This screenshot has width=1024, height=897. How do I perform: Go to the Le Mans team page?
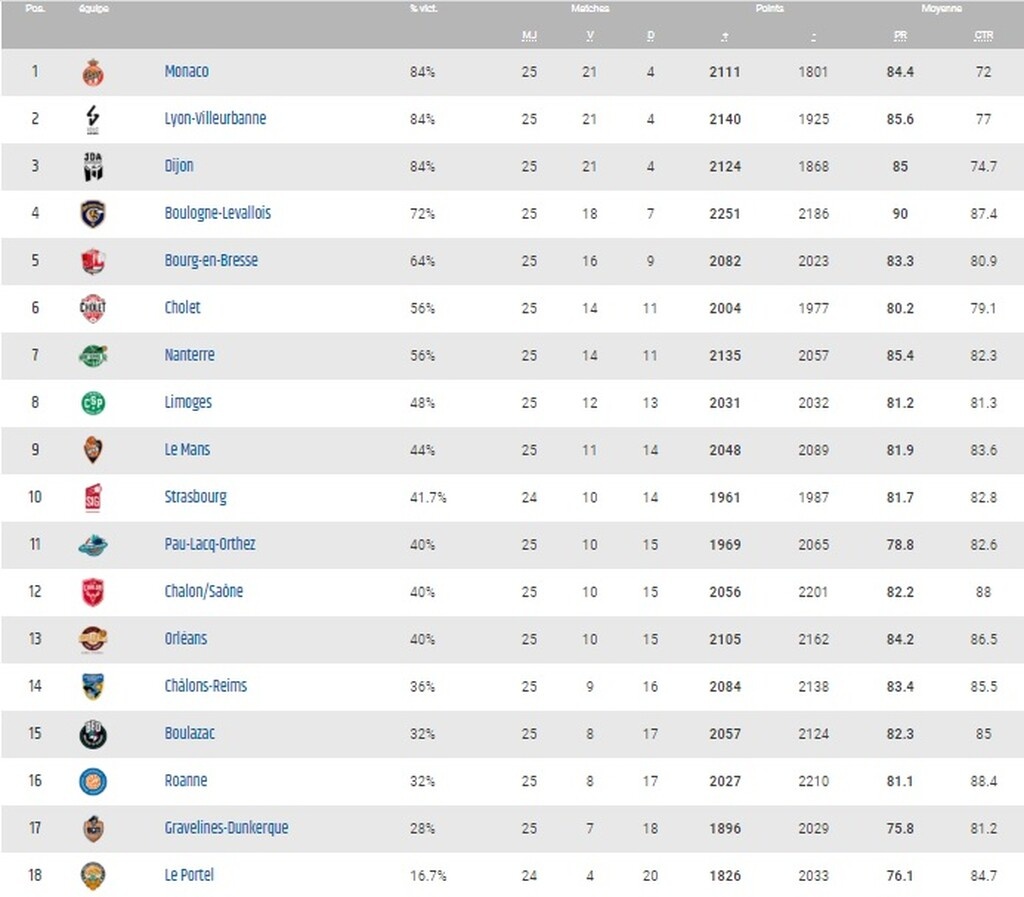187,449
